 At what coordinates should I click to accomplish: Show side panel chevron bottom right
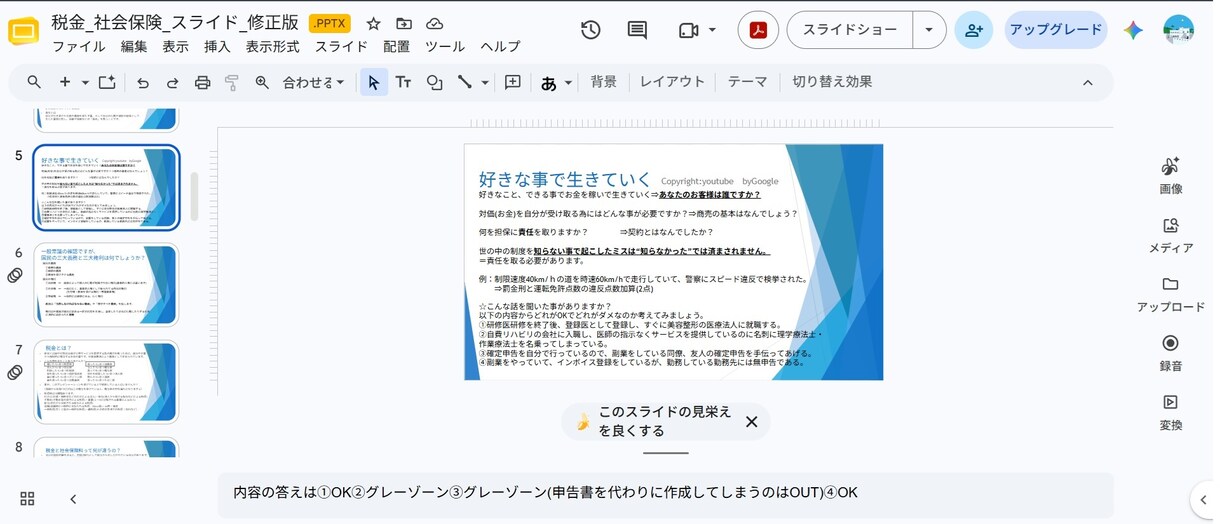1204,500
